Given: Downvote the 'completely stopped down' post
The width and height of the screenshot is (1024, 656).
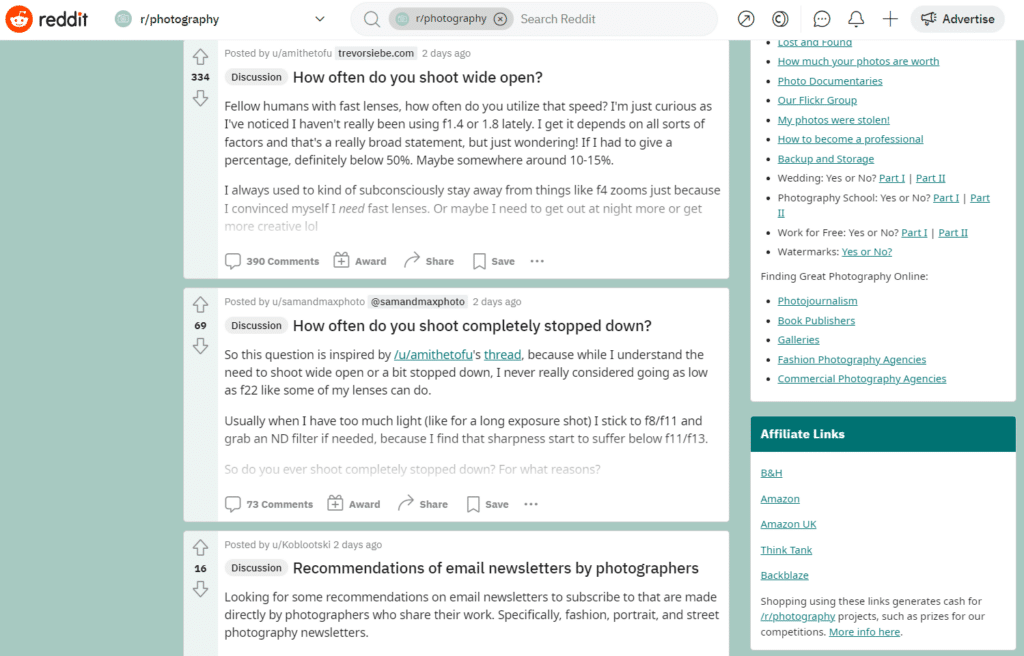Looking at the screenshot, I should (x=200, y=346).
